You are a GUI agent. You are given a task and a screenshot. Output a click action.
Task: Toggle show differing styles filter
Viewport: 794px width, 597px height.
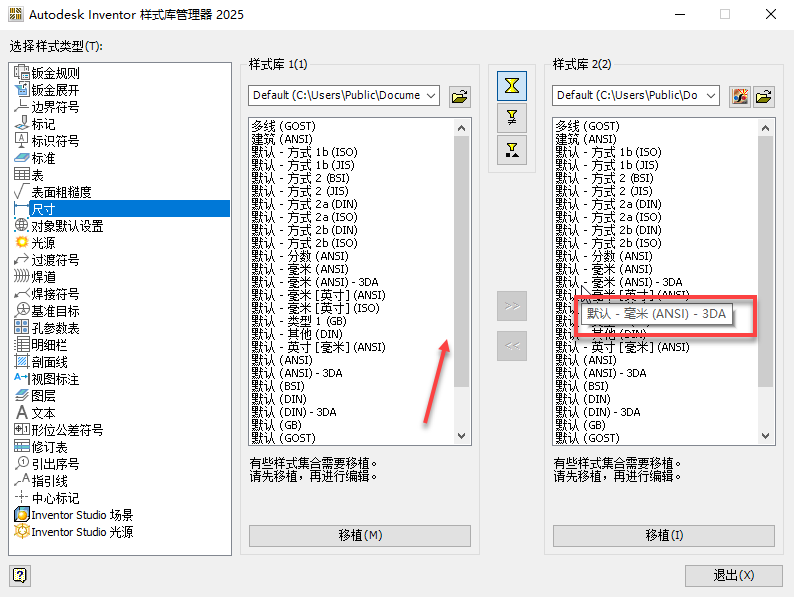(x=512, y=118)
